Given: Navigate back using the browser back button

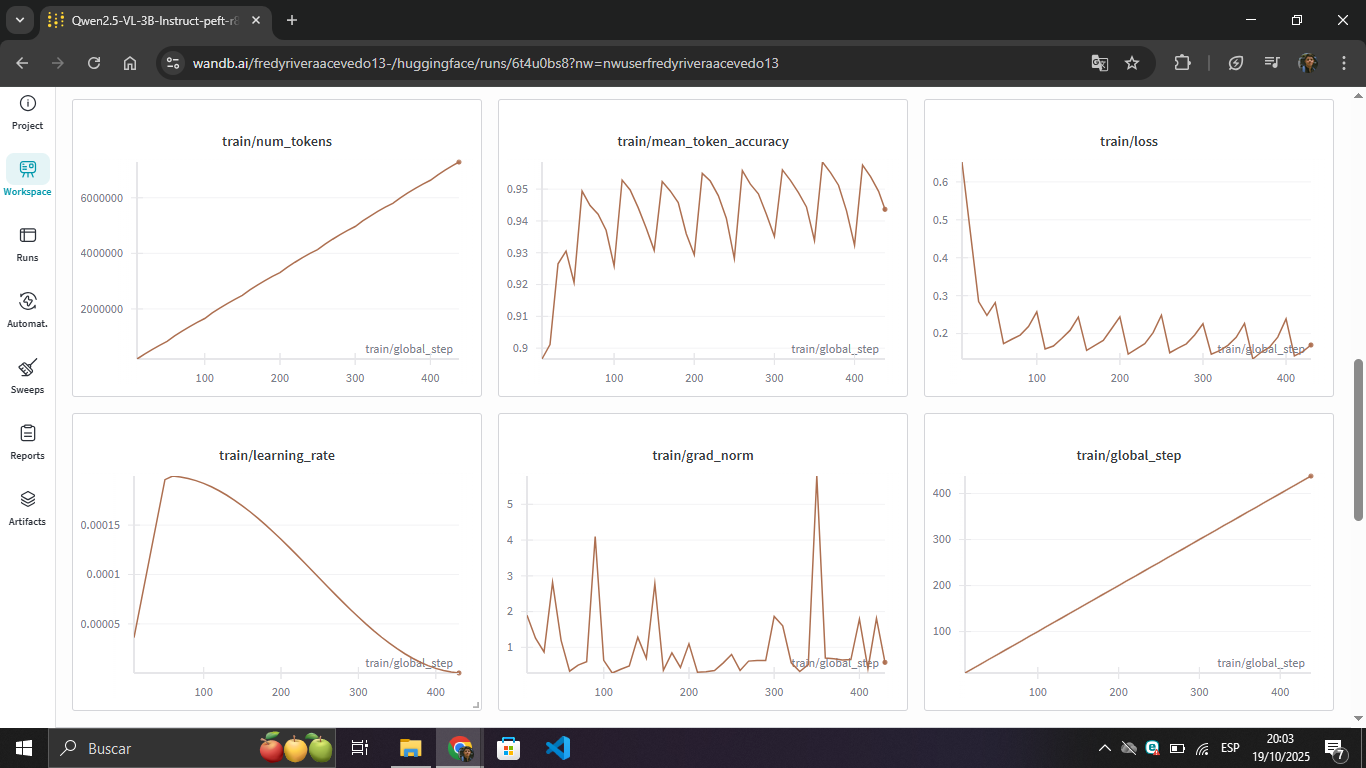Looking at the screenshot, I should coord(22,62).
